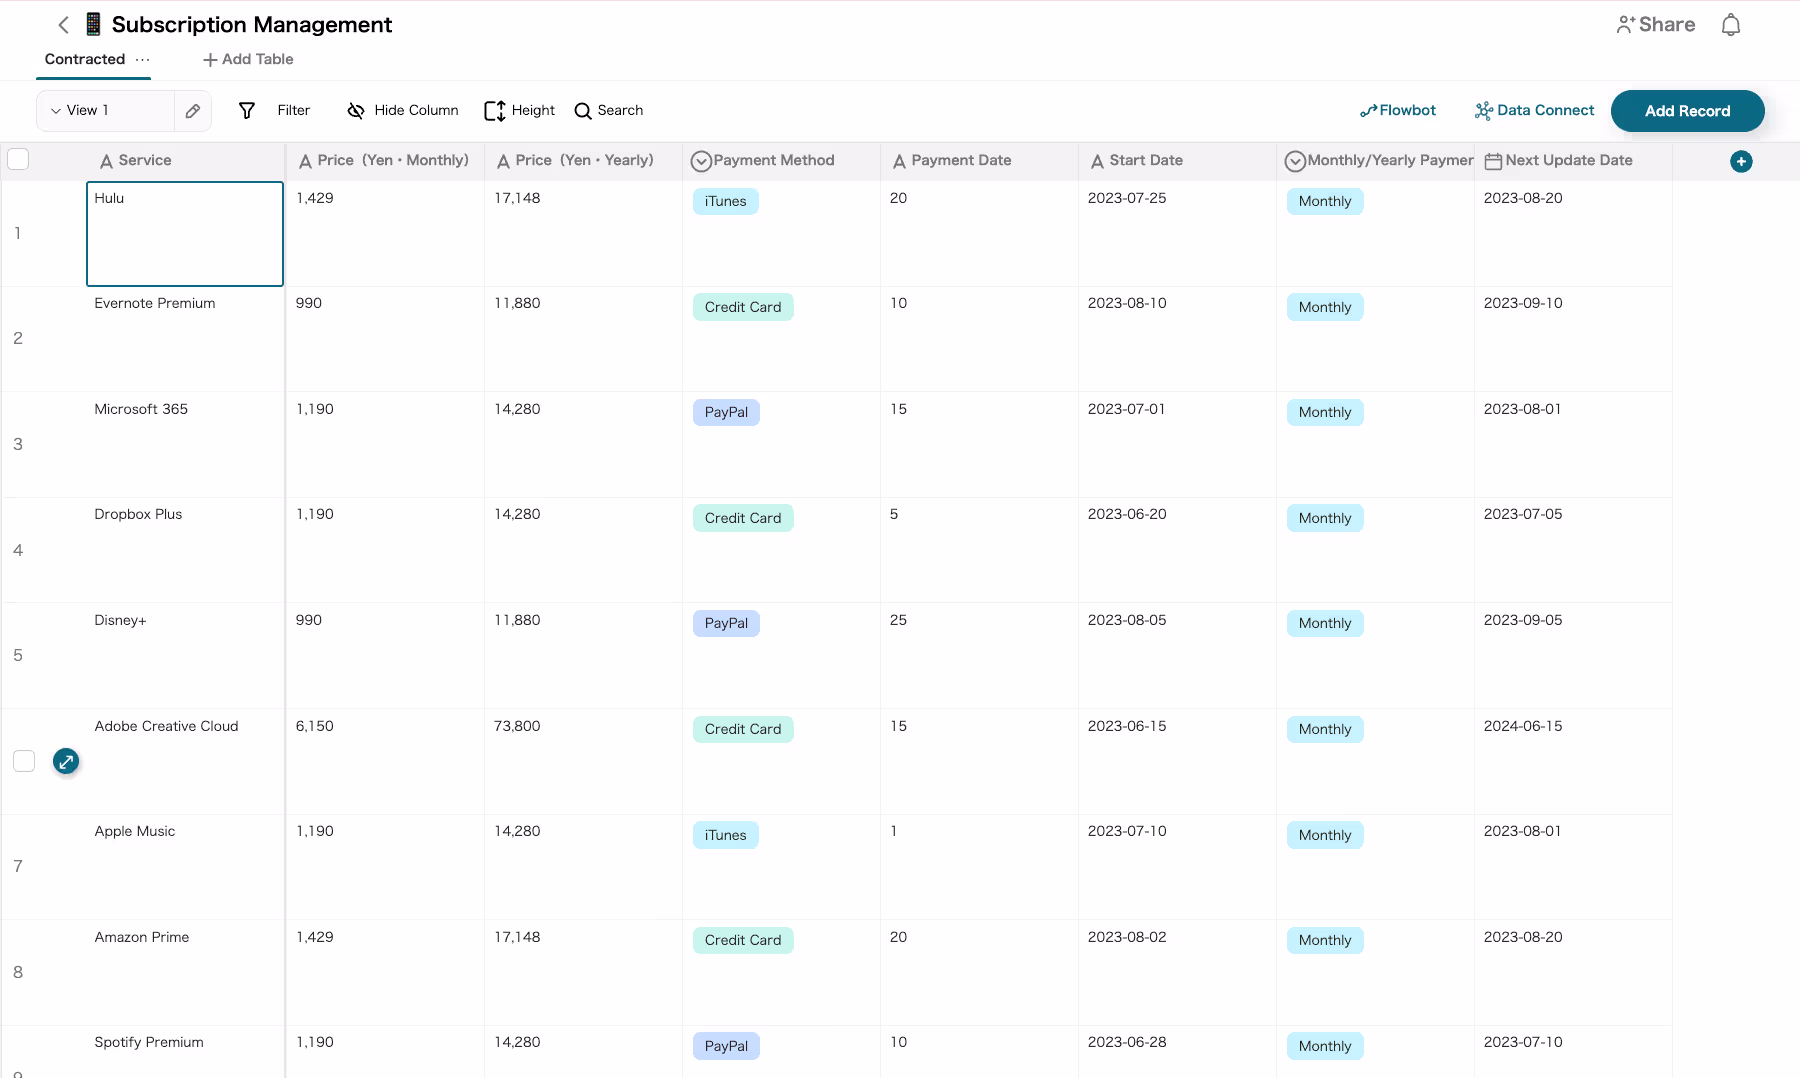Select all rows with the header checkbox
This screenshot has width=1800, height=1078.
click(18, 159)
